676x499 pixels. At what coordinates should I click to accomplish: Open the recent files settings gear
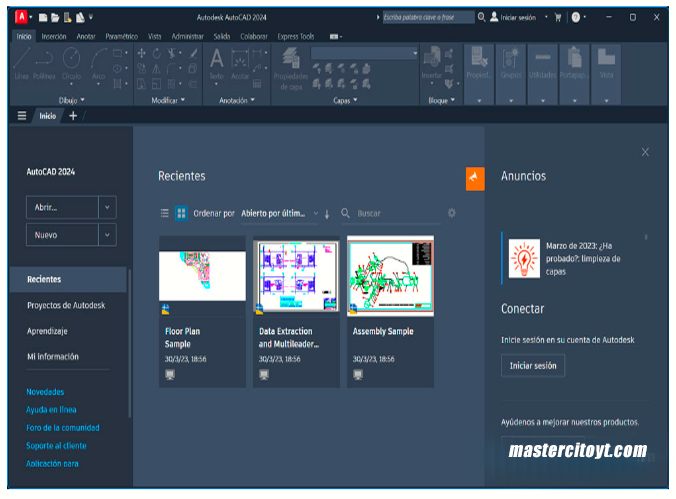[451, 213]
